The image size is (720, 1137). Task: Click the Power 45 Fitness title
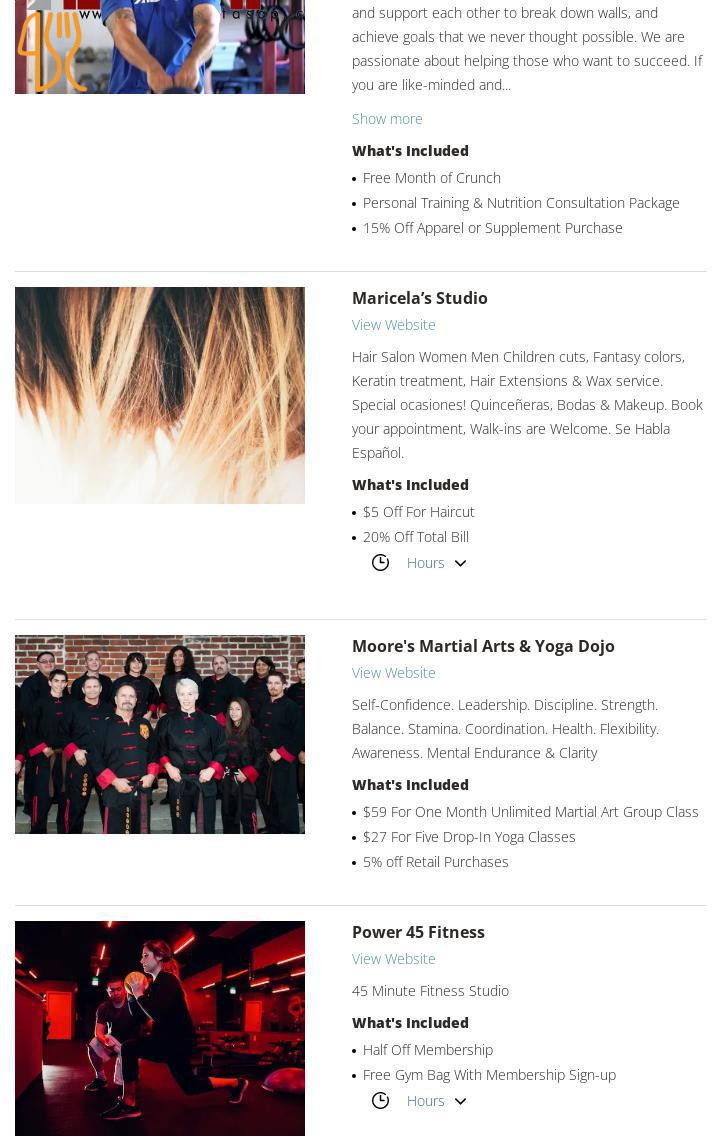(x=418, y=932)
